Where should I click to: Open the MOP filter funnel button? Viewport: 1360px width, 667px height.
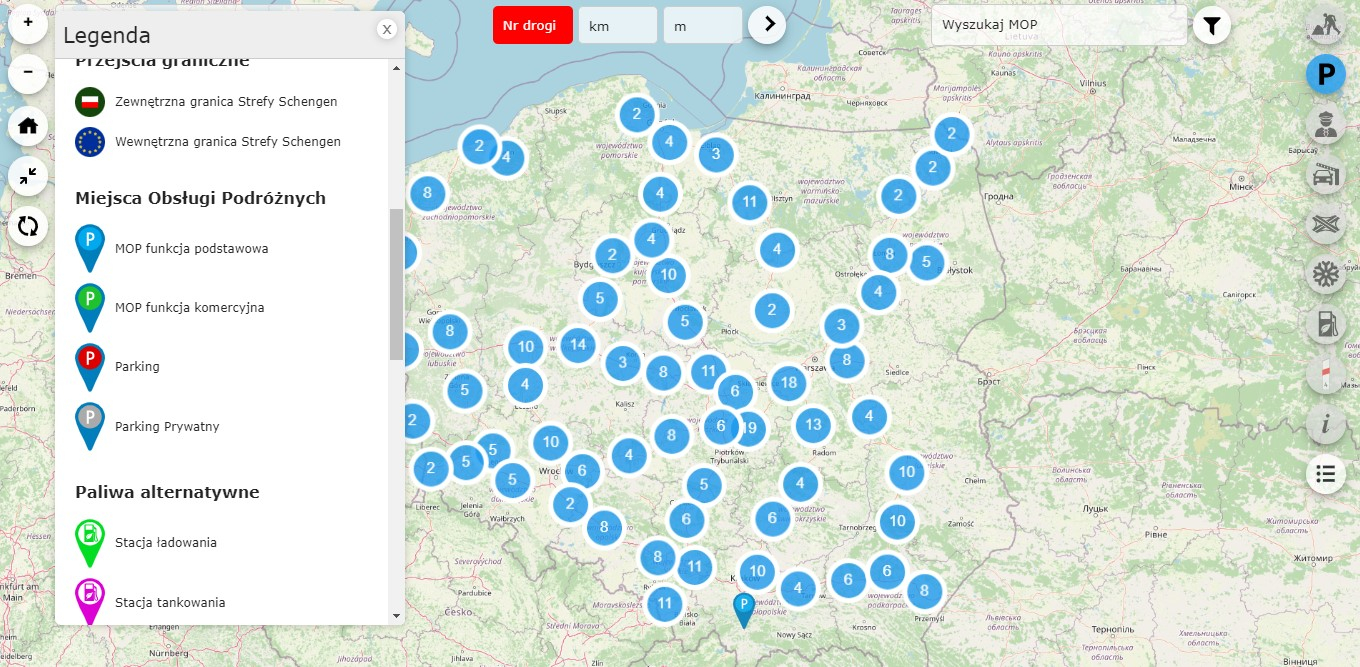pyautogui.click(x=1212, y=25)
